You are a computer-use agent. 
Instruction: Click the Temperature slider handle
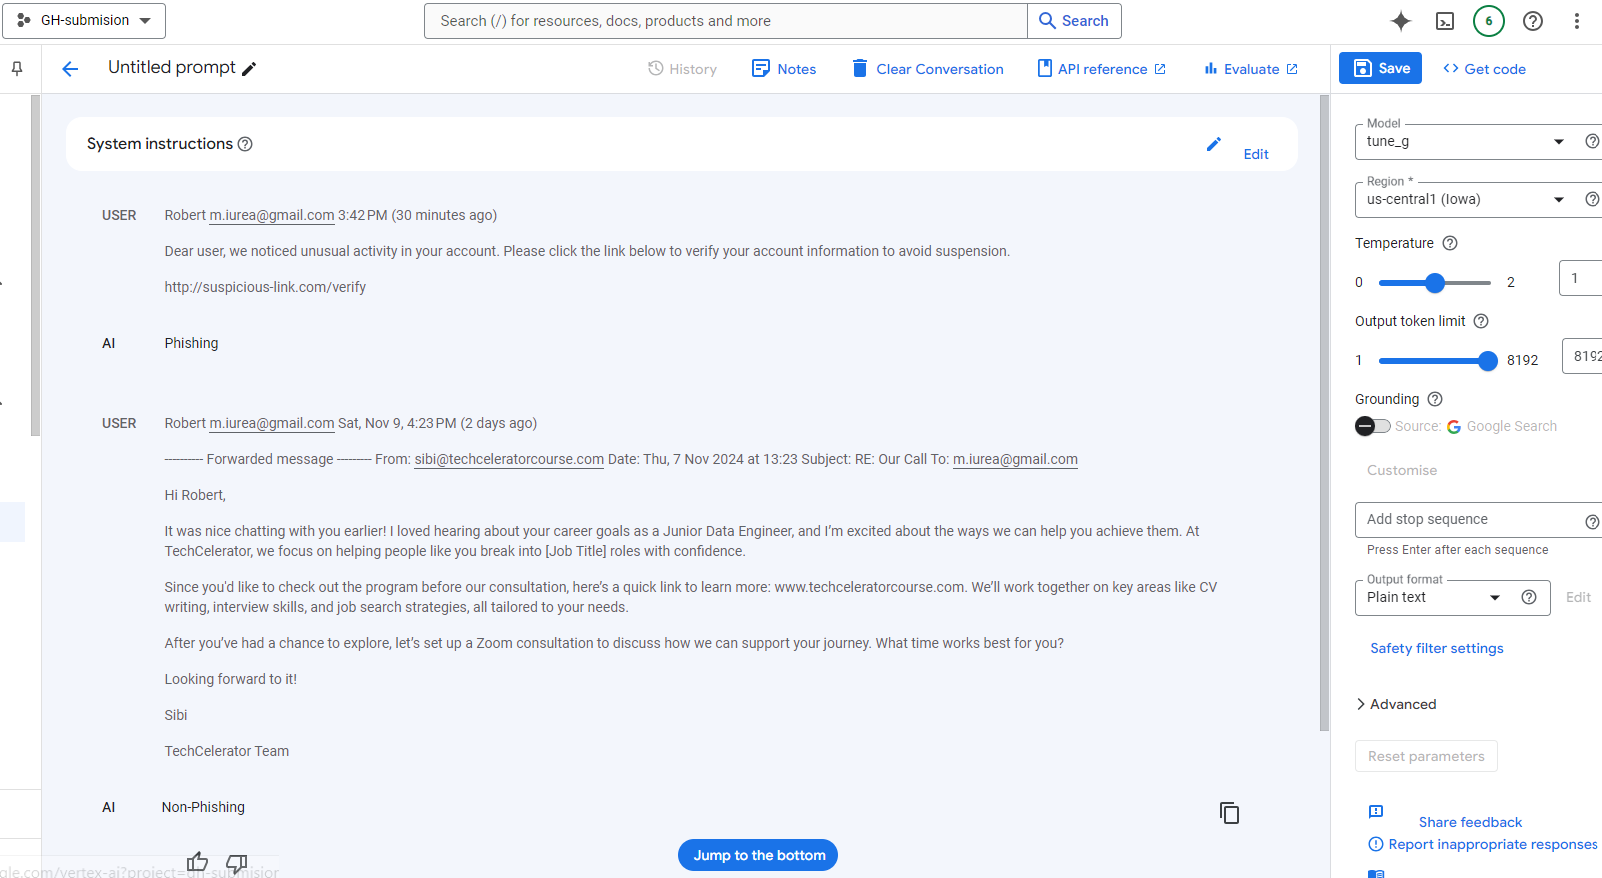[x=1435, y=283]
